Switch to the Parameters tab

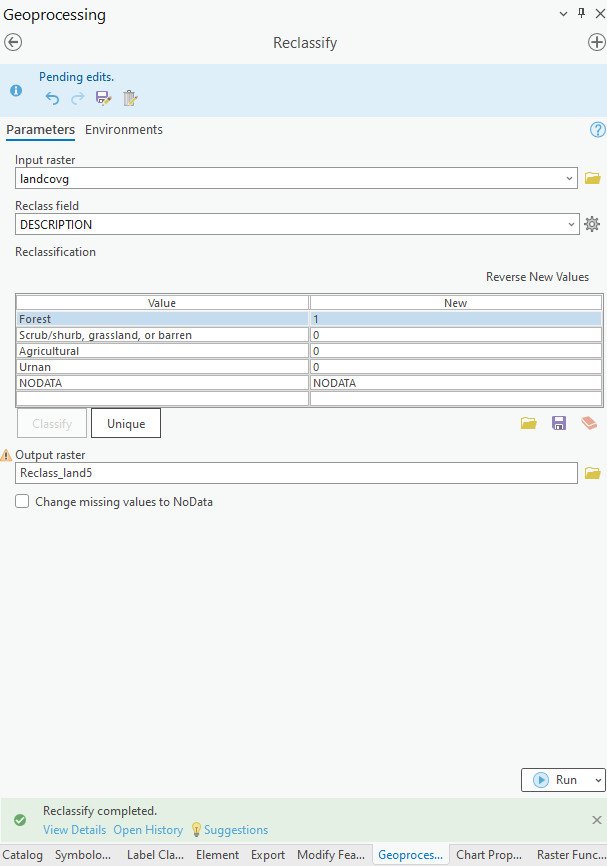(40, 130)
